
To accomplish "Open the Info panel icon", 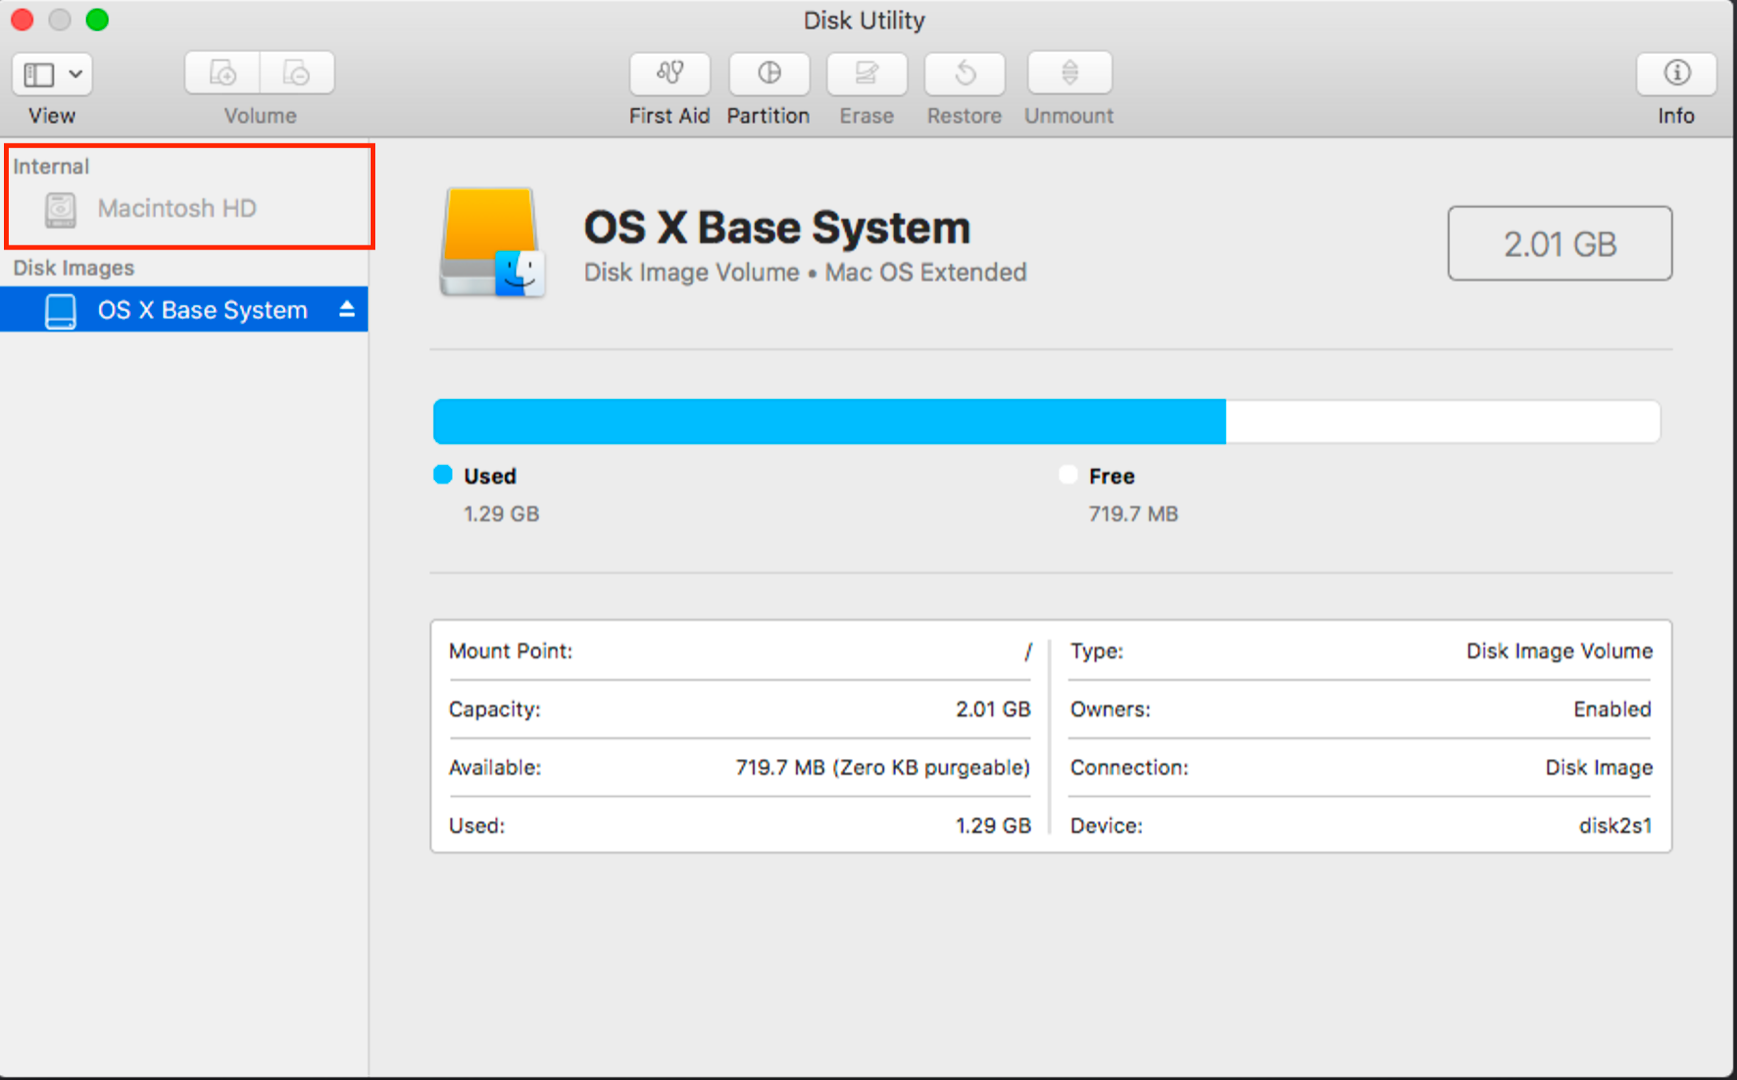I will [x=1676, y=74].
